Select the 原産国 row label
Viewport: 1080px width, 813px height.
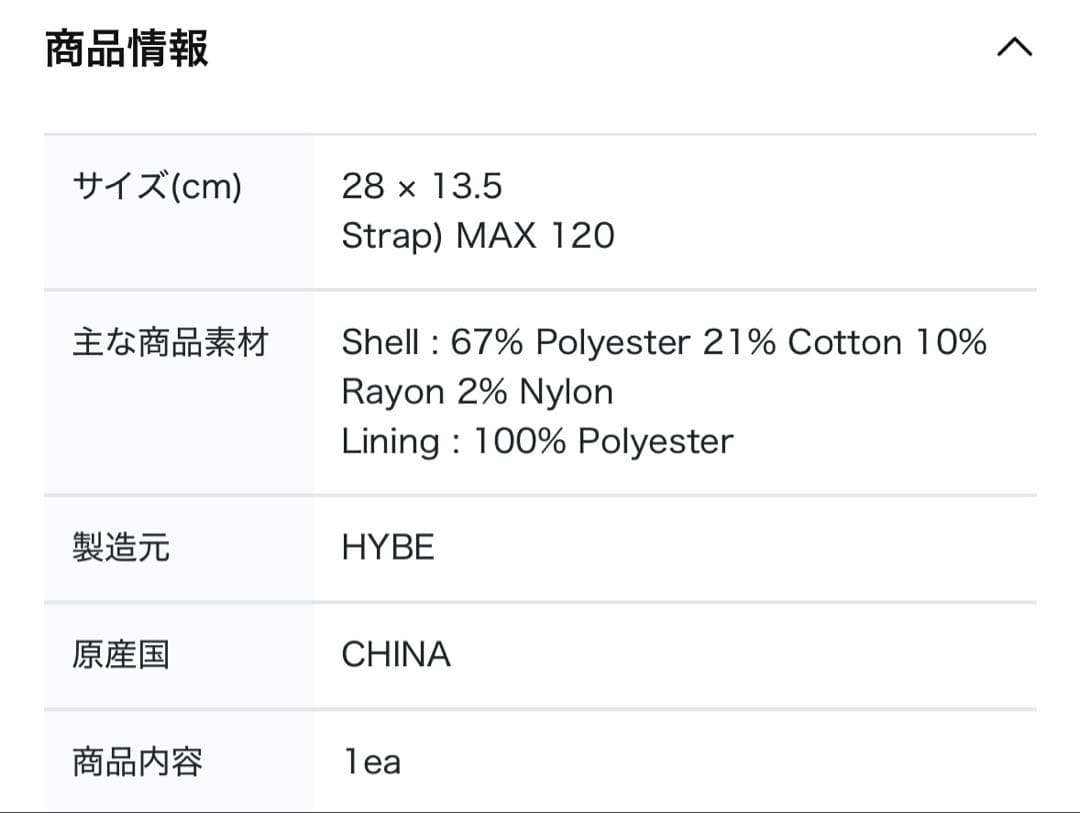[121, 655]
